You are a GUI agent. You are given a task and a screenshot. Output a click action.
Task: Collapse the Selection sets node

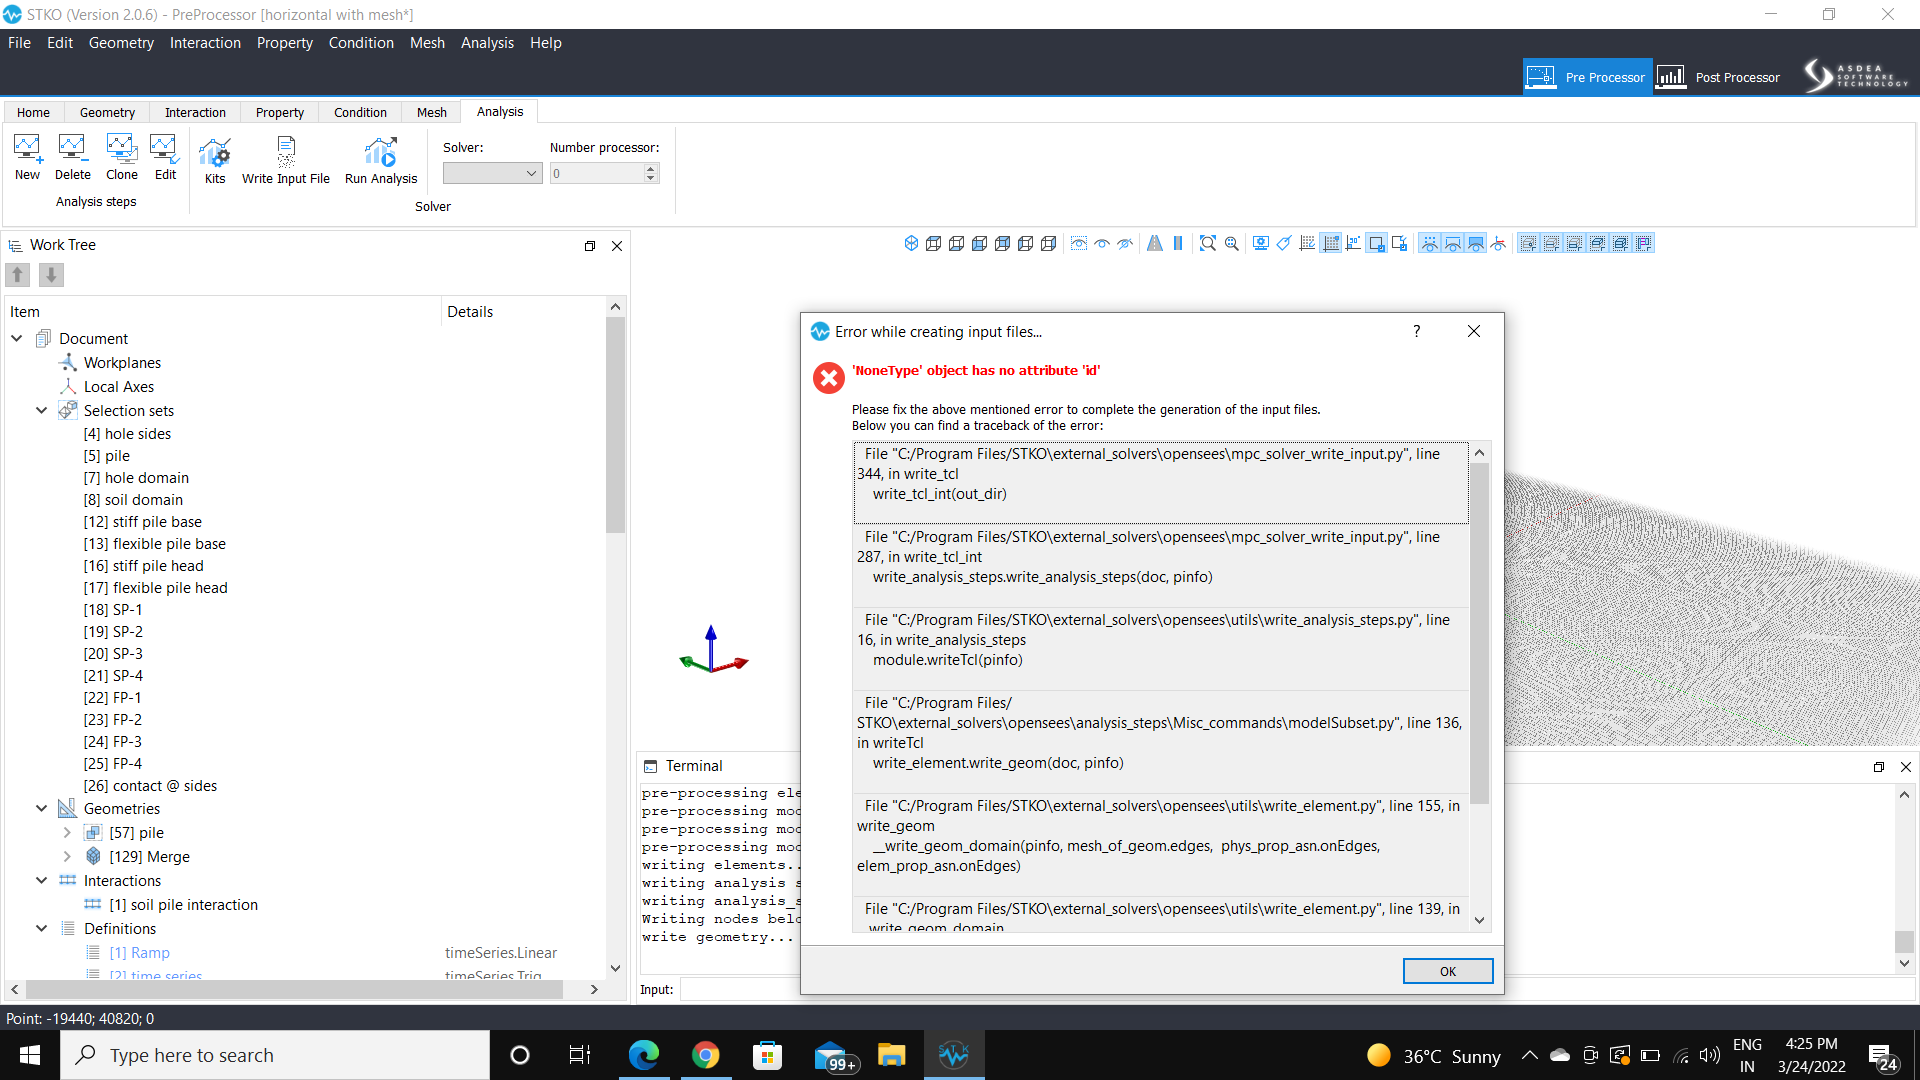point(42,410)
